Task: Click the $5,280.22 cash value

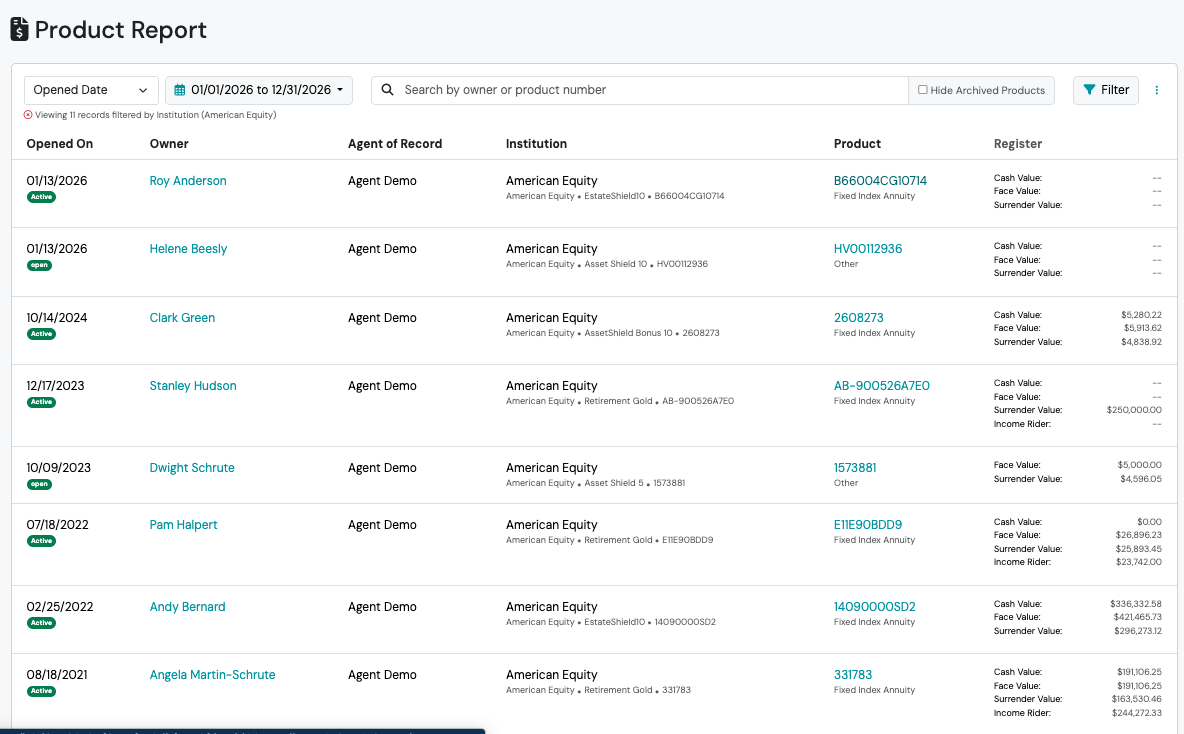Action: point(1141,315)
